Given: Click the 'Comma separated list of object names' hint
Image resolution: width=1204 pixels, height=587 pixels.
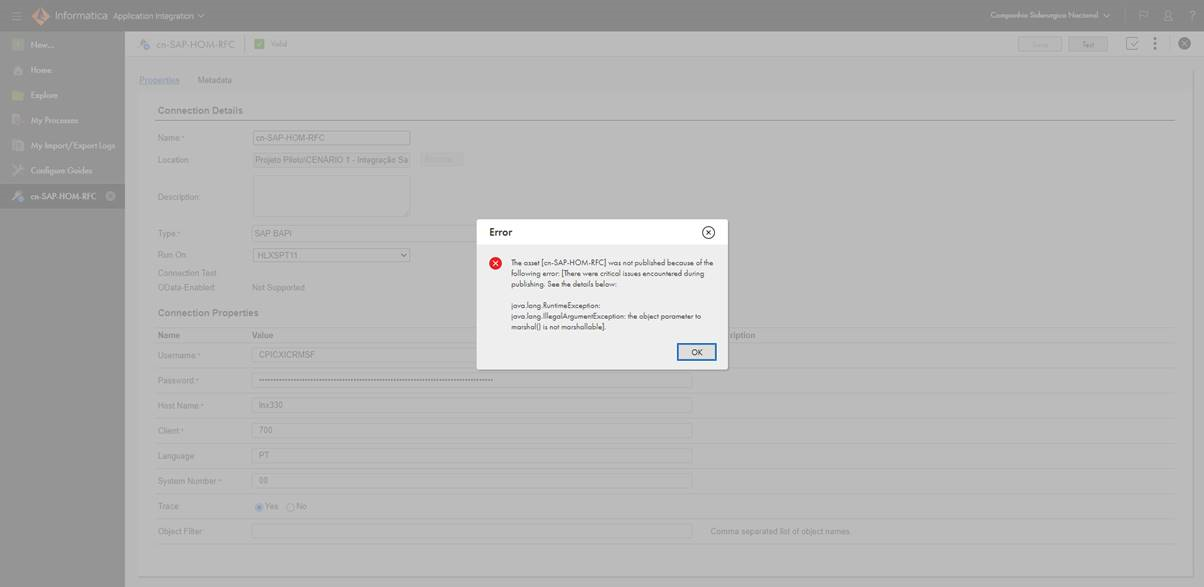Looking at the screenshot, I should pos(780,532).
